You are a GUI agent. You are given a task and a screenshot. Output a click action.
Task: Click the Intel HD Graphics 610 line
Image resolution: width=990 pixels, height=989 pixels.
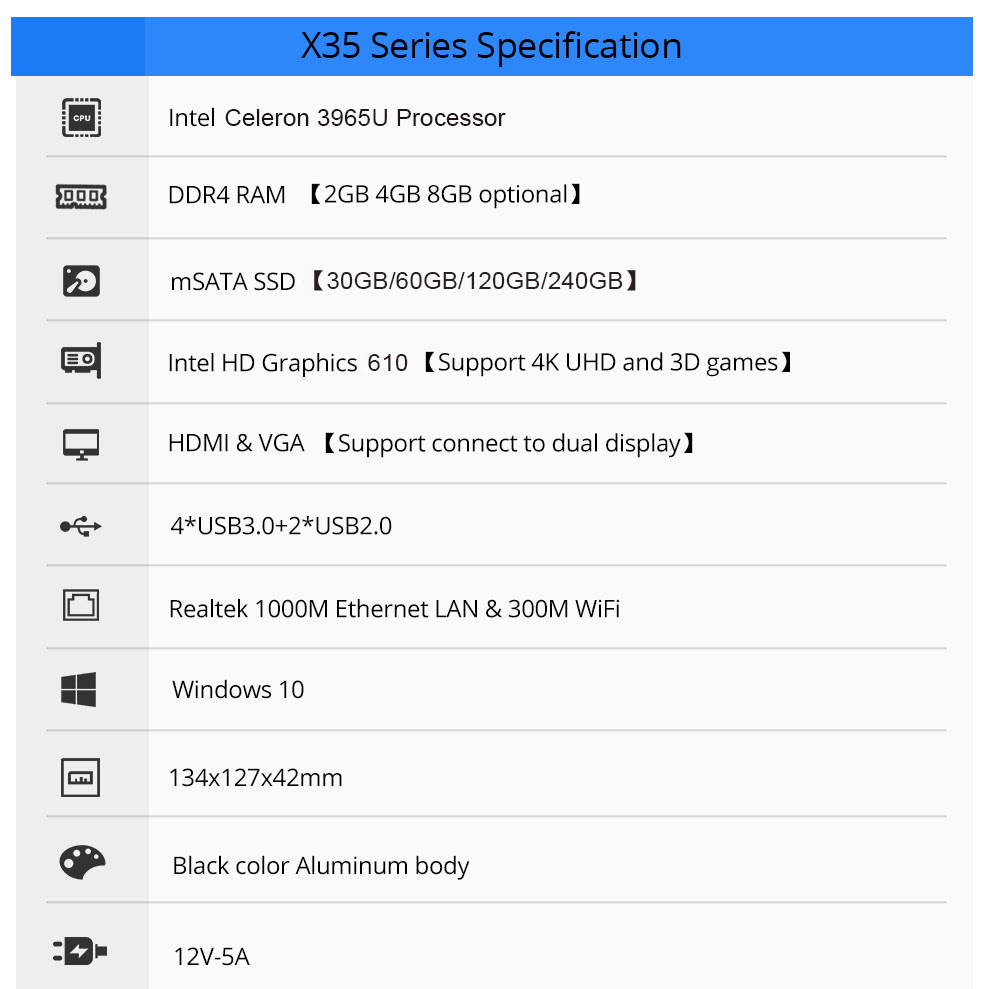pyautogui.click(x=480, y=363)
